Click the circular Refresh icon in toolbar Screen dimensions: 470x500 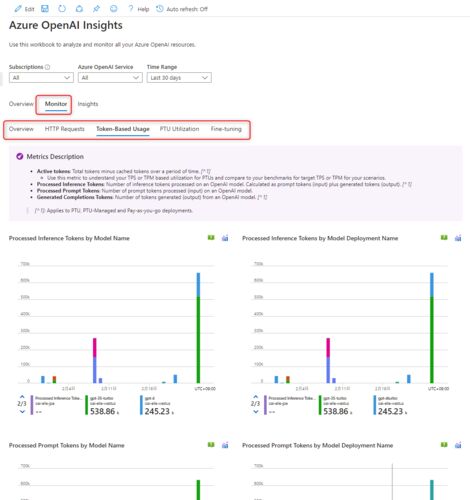(62, 9)
